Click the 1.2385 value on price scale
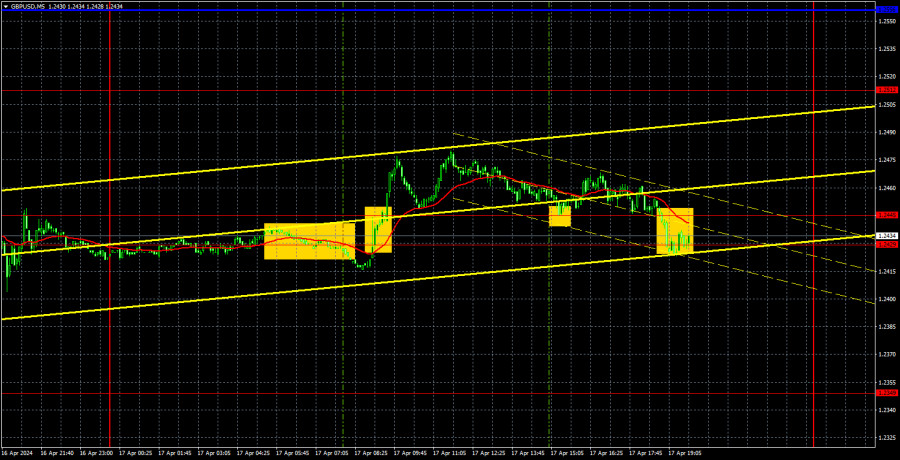The image size is (900, 460). pyautogui.click(x=887, y=327)
